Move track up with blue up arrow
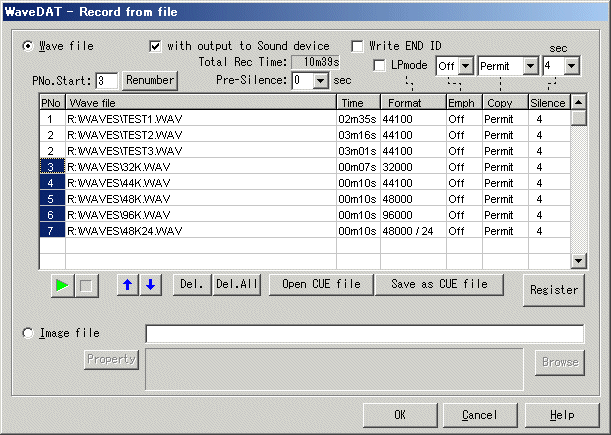Screen dimensions: 611x435 (x=127, y=285)
